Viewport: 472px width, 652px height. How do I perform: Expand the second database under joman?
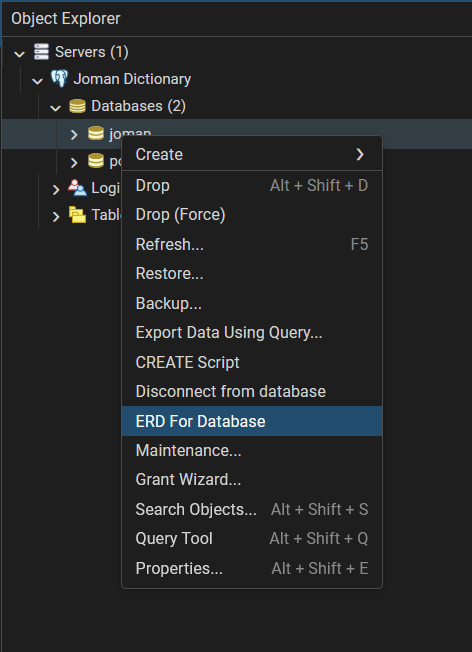pos(74,162)
